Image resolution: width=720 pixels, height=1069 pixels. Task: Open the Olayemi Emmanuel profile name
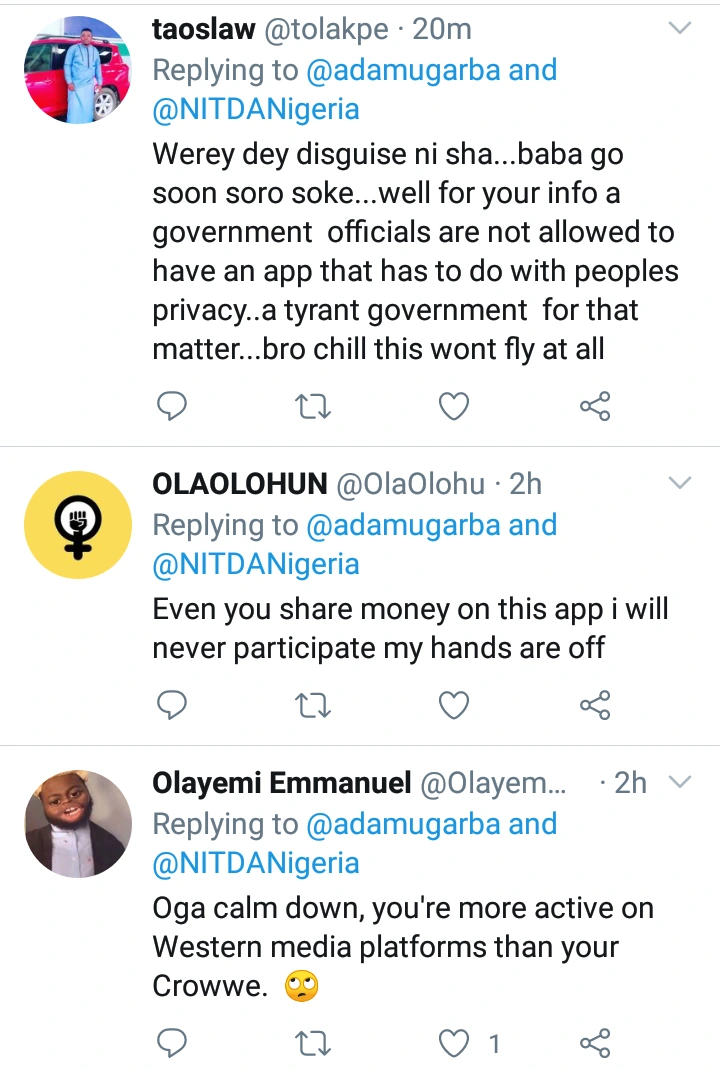281,783
